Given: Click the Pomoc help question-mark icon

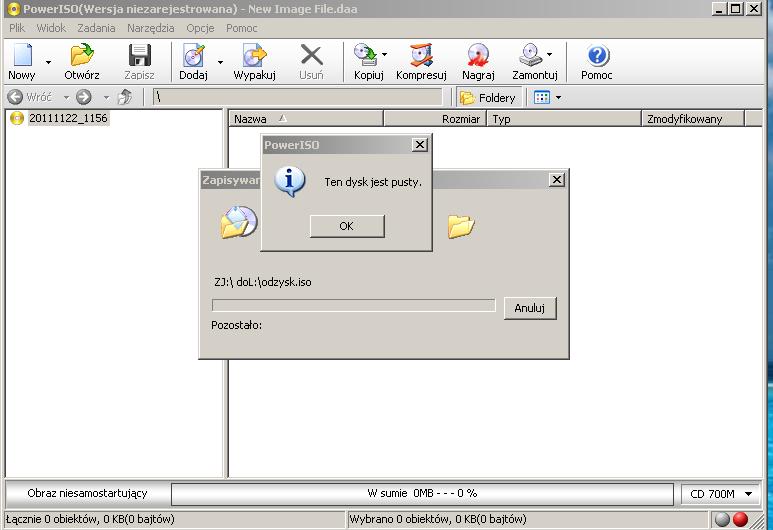Looking at the screenshot, I should click(597, 55).
